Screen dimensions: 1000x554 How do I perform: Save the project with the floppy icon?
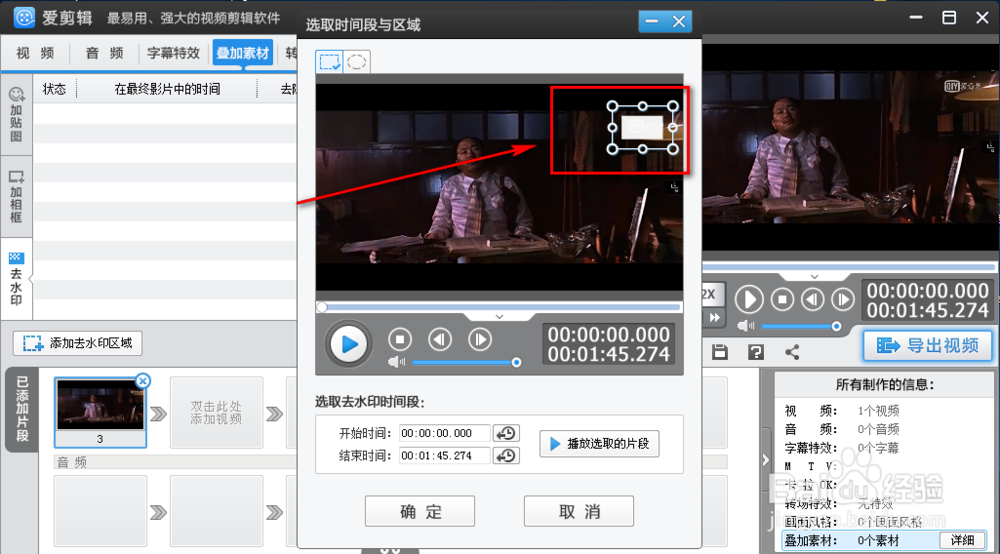click(x=720, y=352)
